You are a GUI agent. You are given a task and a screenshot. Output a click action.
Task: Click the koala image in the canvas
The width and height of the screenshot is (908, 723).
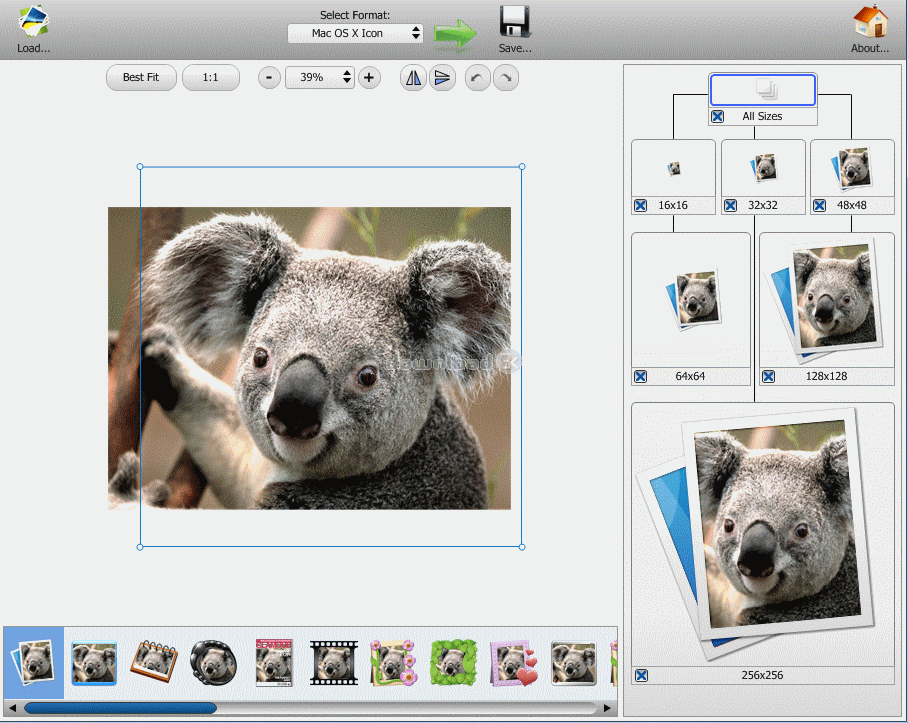pyautogui.click(x=309, y=358)
